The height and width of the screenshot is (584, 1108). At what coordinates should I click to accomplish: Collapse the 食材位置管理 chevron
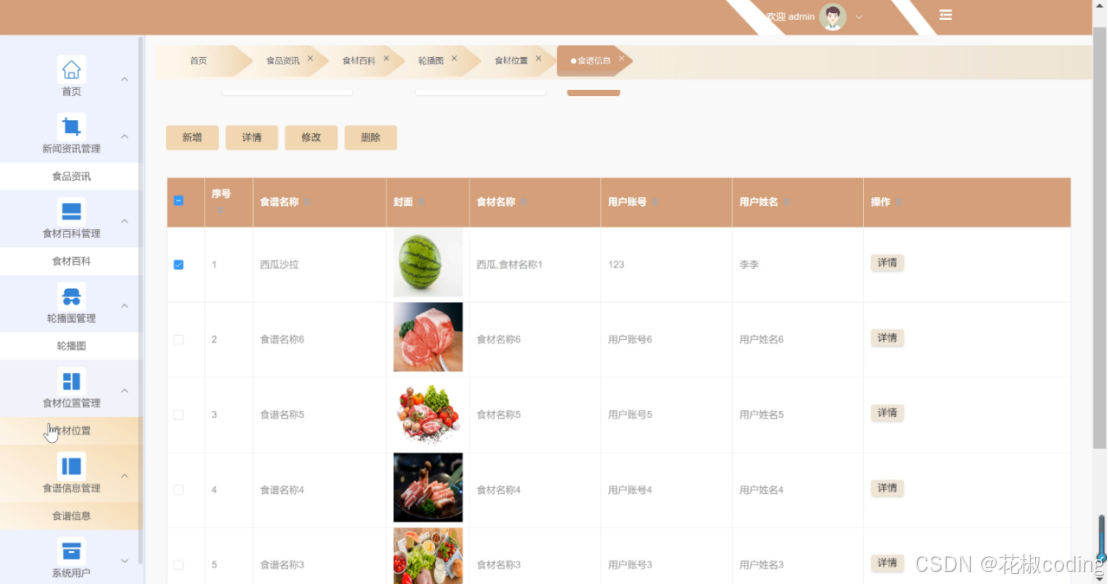pos(124,391)
